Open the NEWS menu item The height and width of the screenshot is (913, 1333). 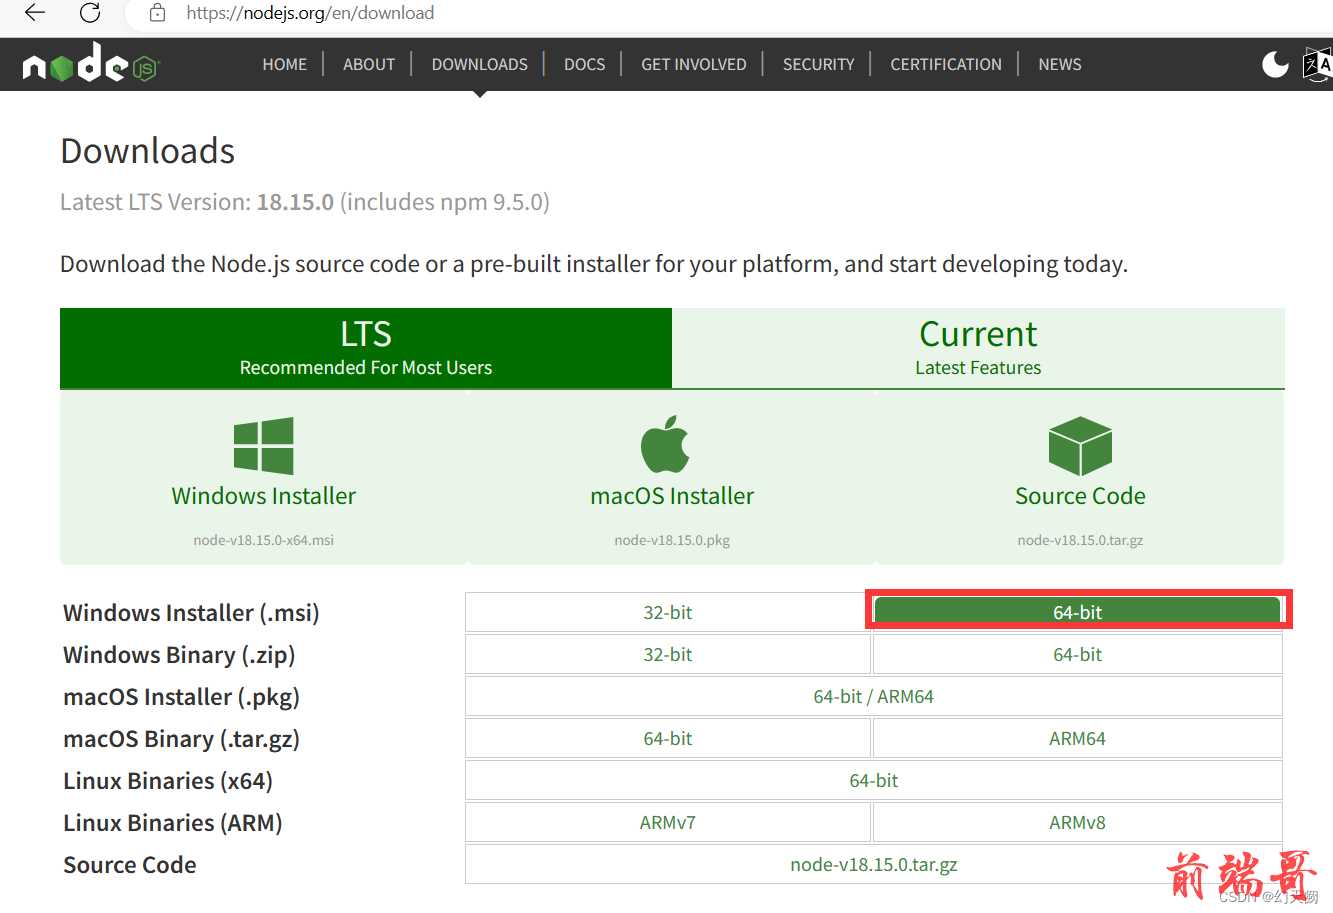coord(1060,64)
